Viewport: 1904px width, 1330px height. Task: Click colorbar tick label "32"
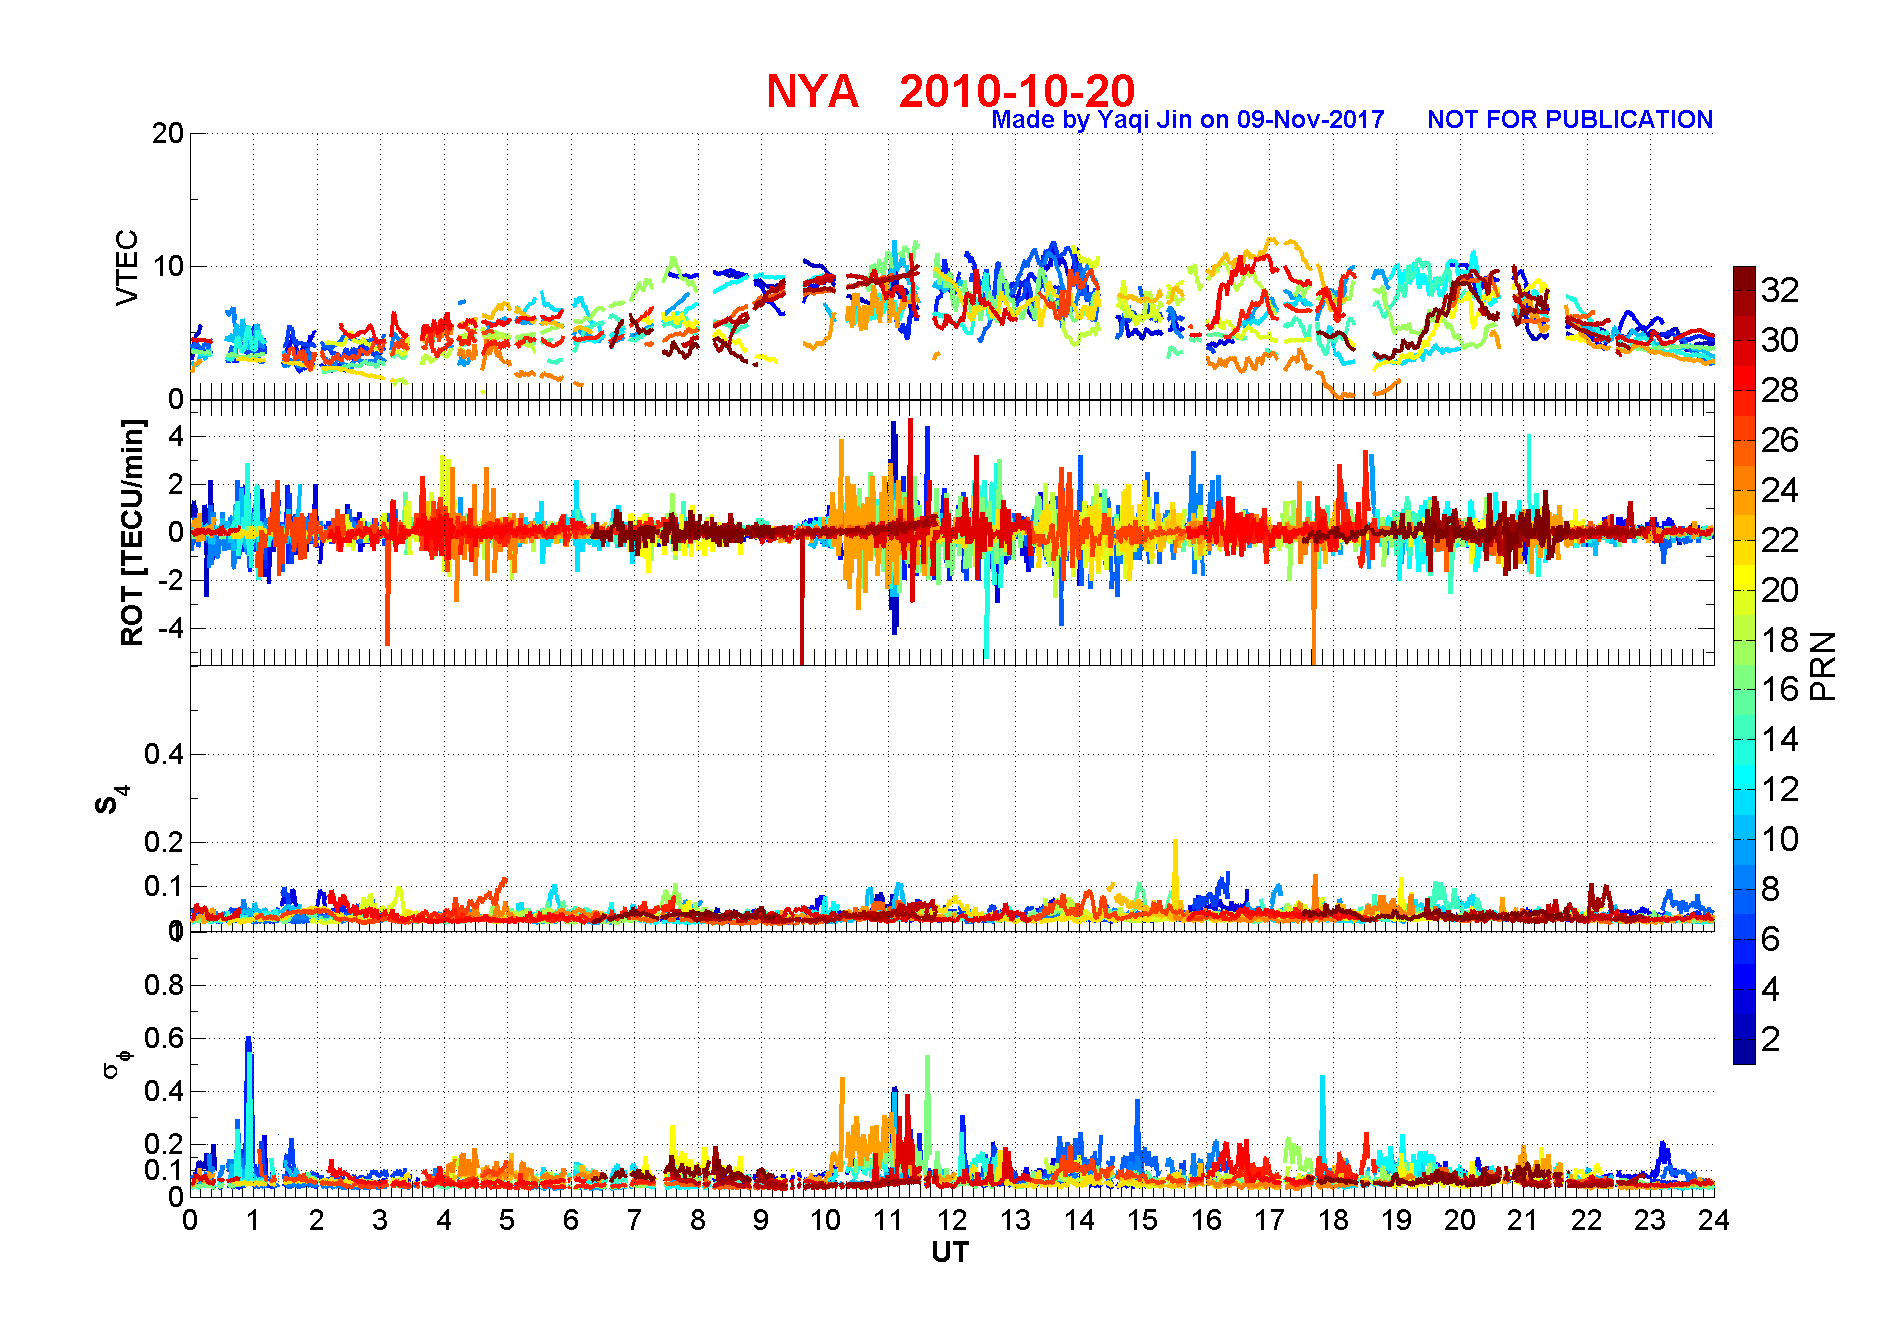(x=1780, y=290)
